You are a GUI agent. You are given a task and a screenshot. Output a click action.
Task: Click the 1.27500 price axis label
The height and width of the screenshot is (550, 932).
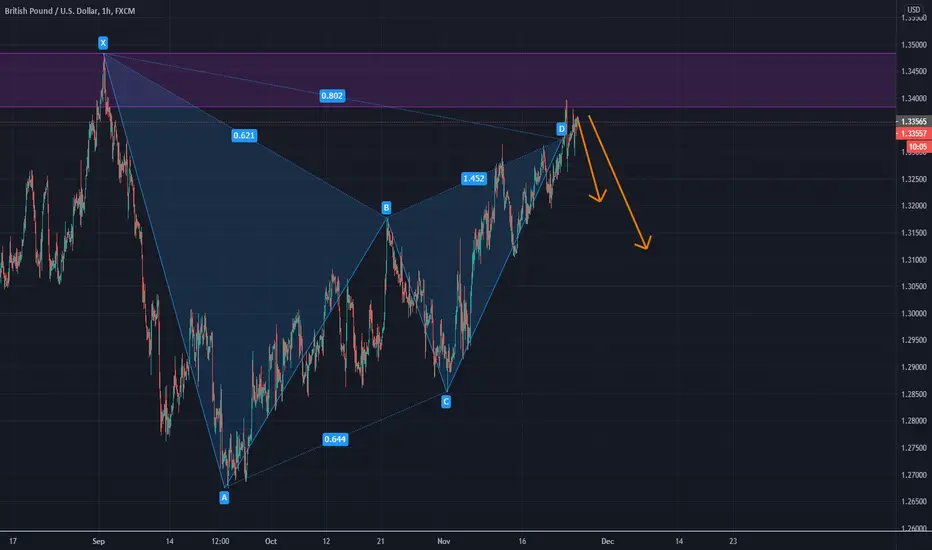click(x=914, y=448)
